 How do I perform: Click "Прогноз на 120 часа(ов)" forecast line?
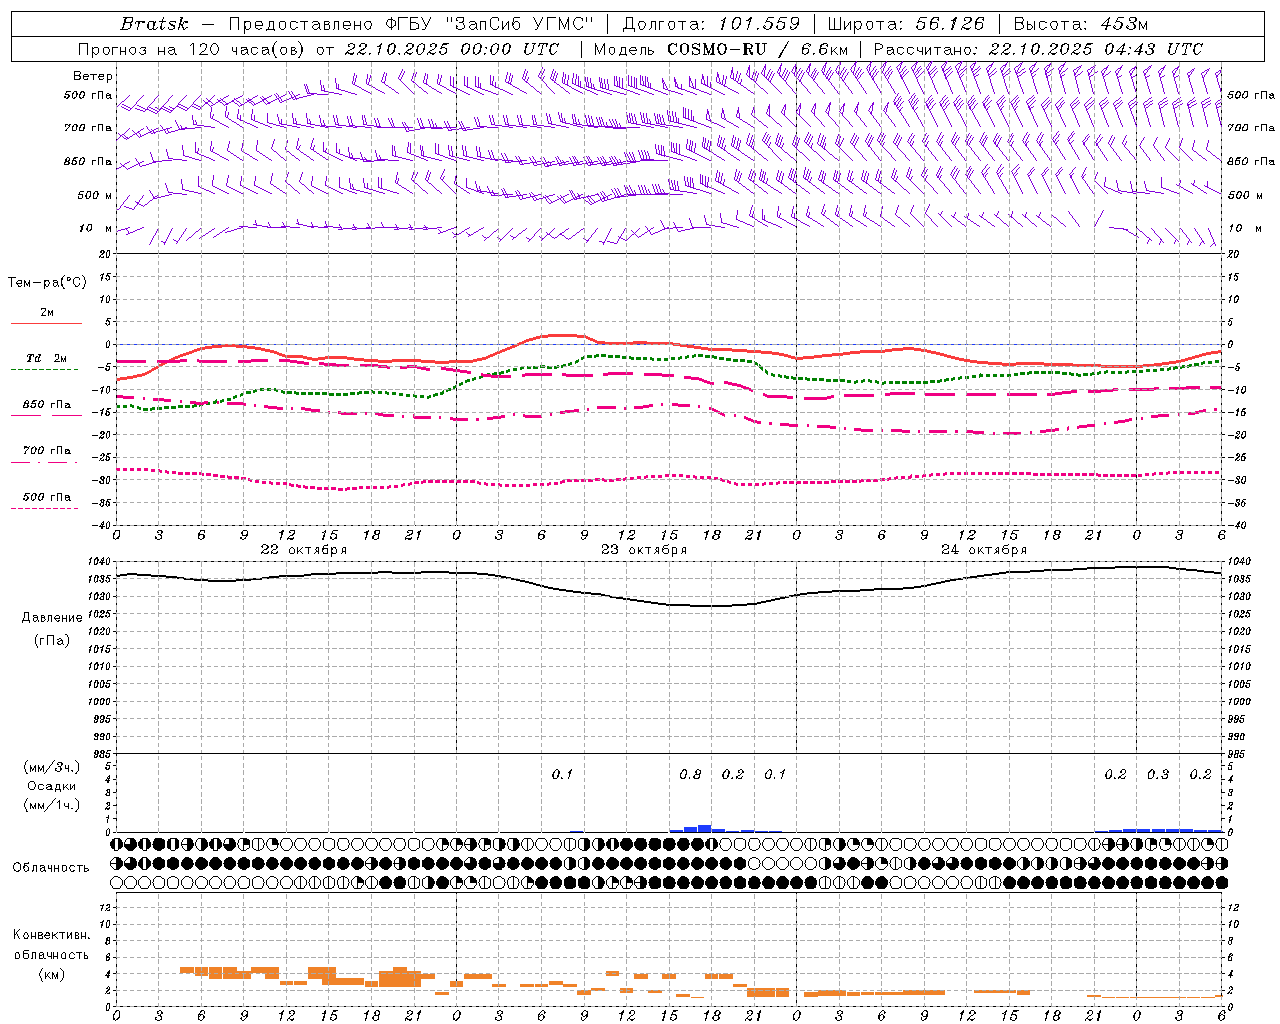(192, 49)
